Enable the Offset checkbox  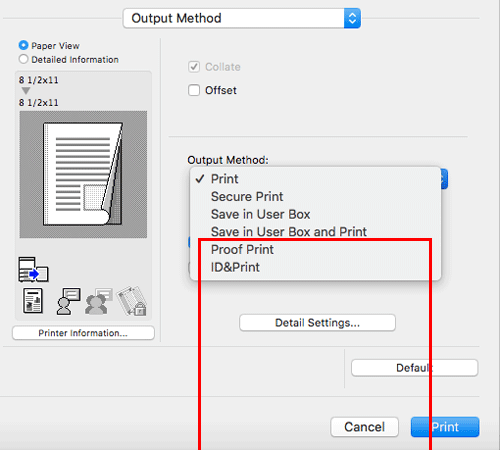point(194,90)
